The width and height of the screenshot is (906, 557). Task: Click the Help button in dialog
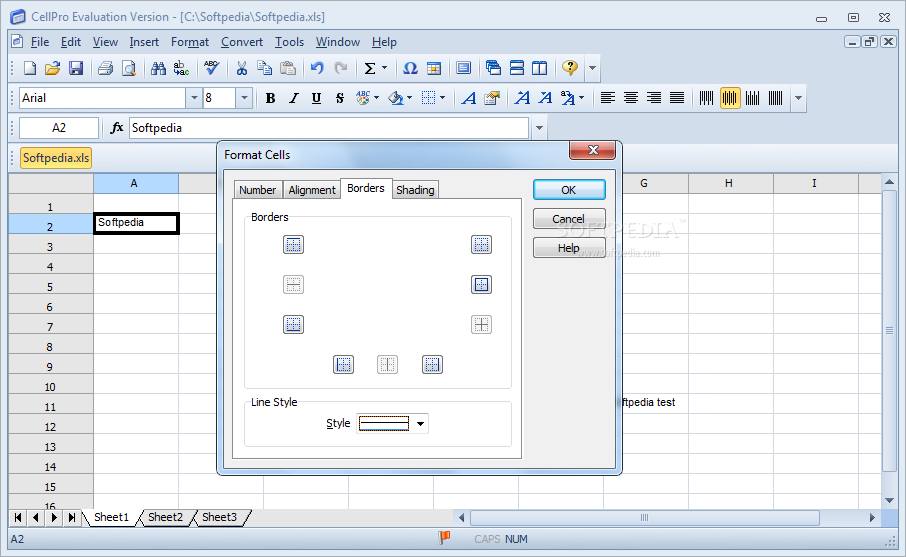(569, 248)
